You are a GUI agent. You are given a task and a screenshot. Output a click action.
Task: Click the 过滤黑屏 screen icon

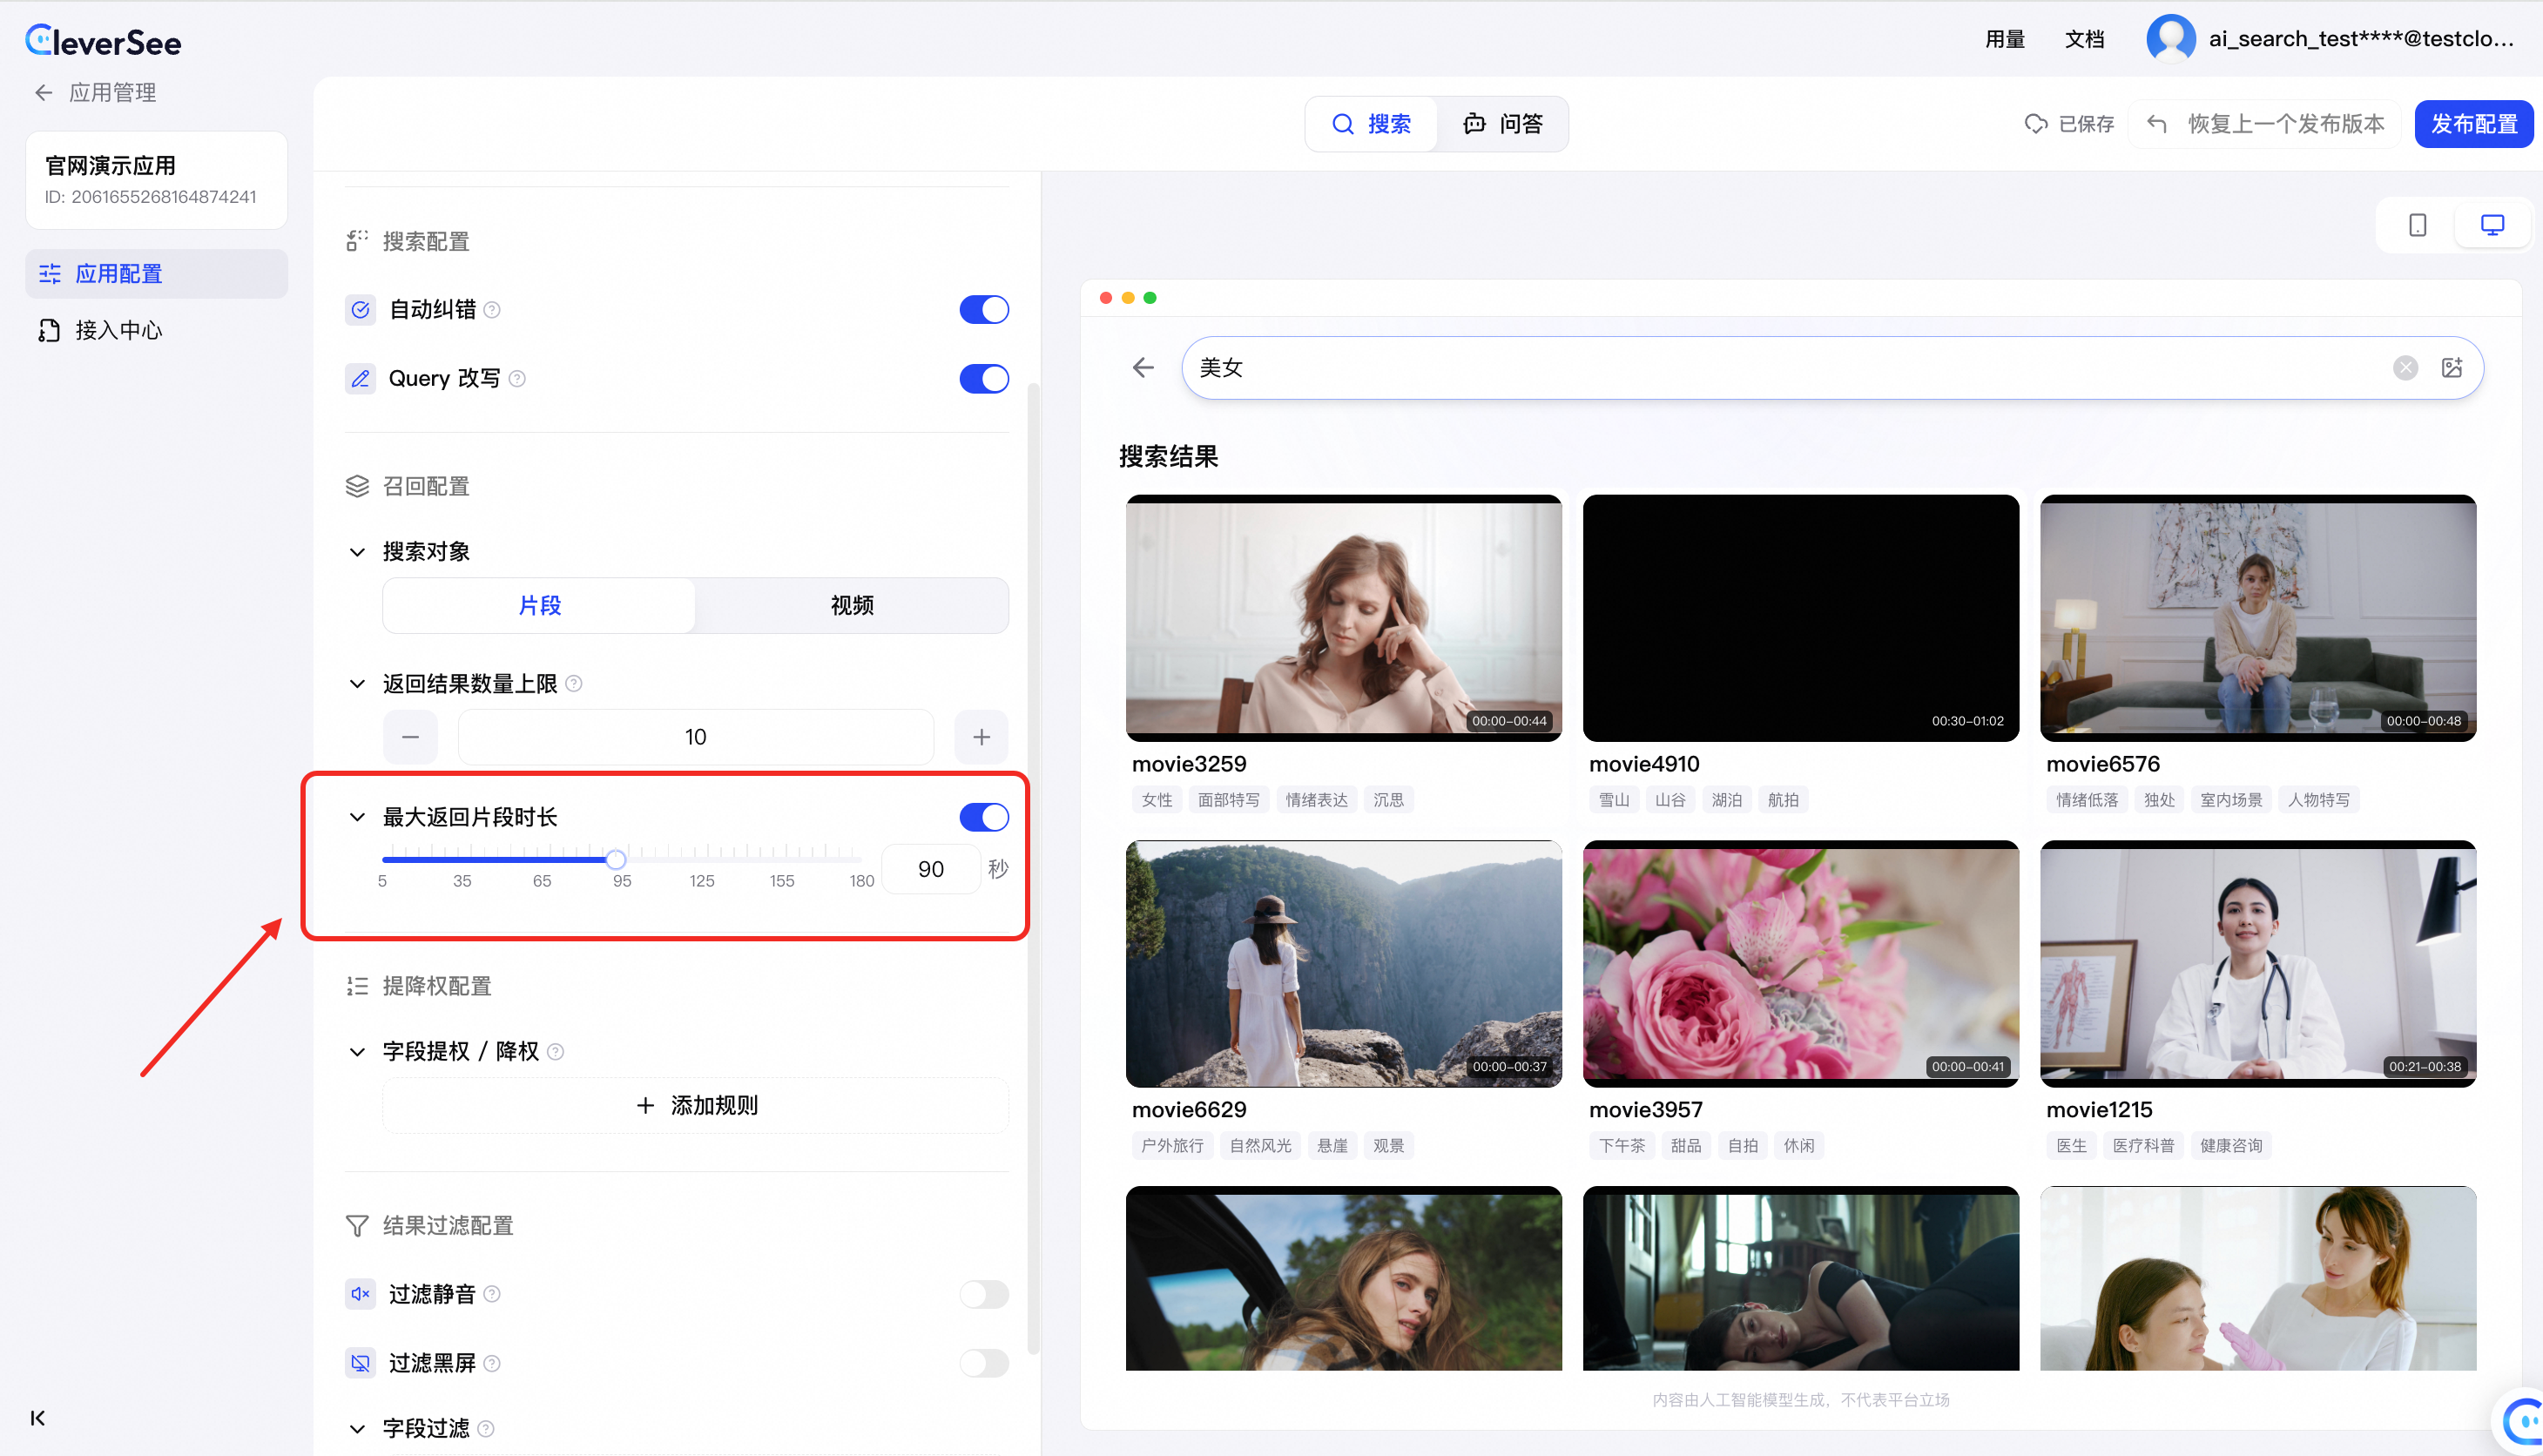coord(360,1363)
